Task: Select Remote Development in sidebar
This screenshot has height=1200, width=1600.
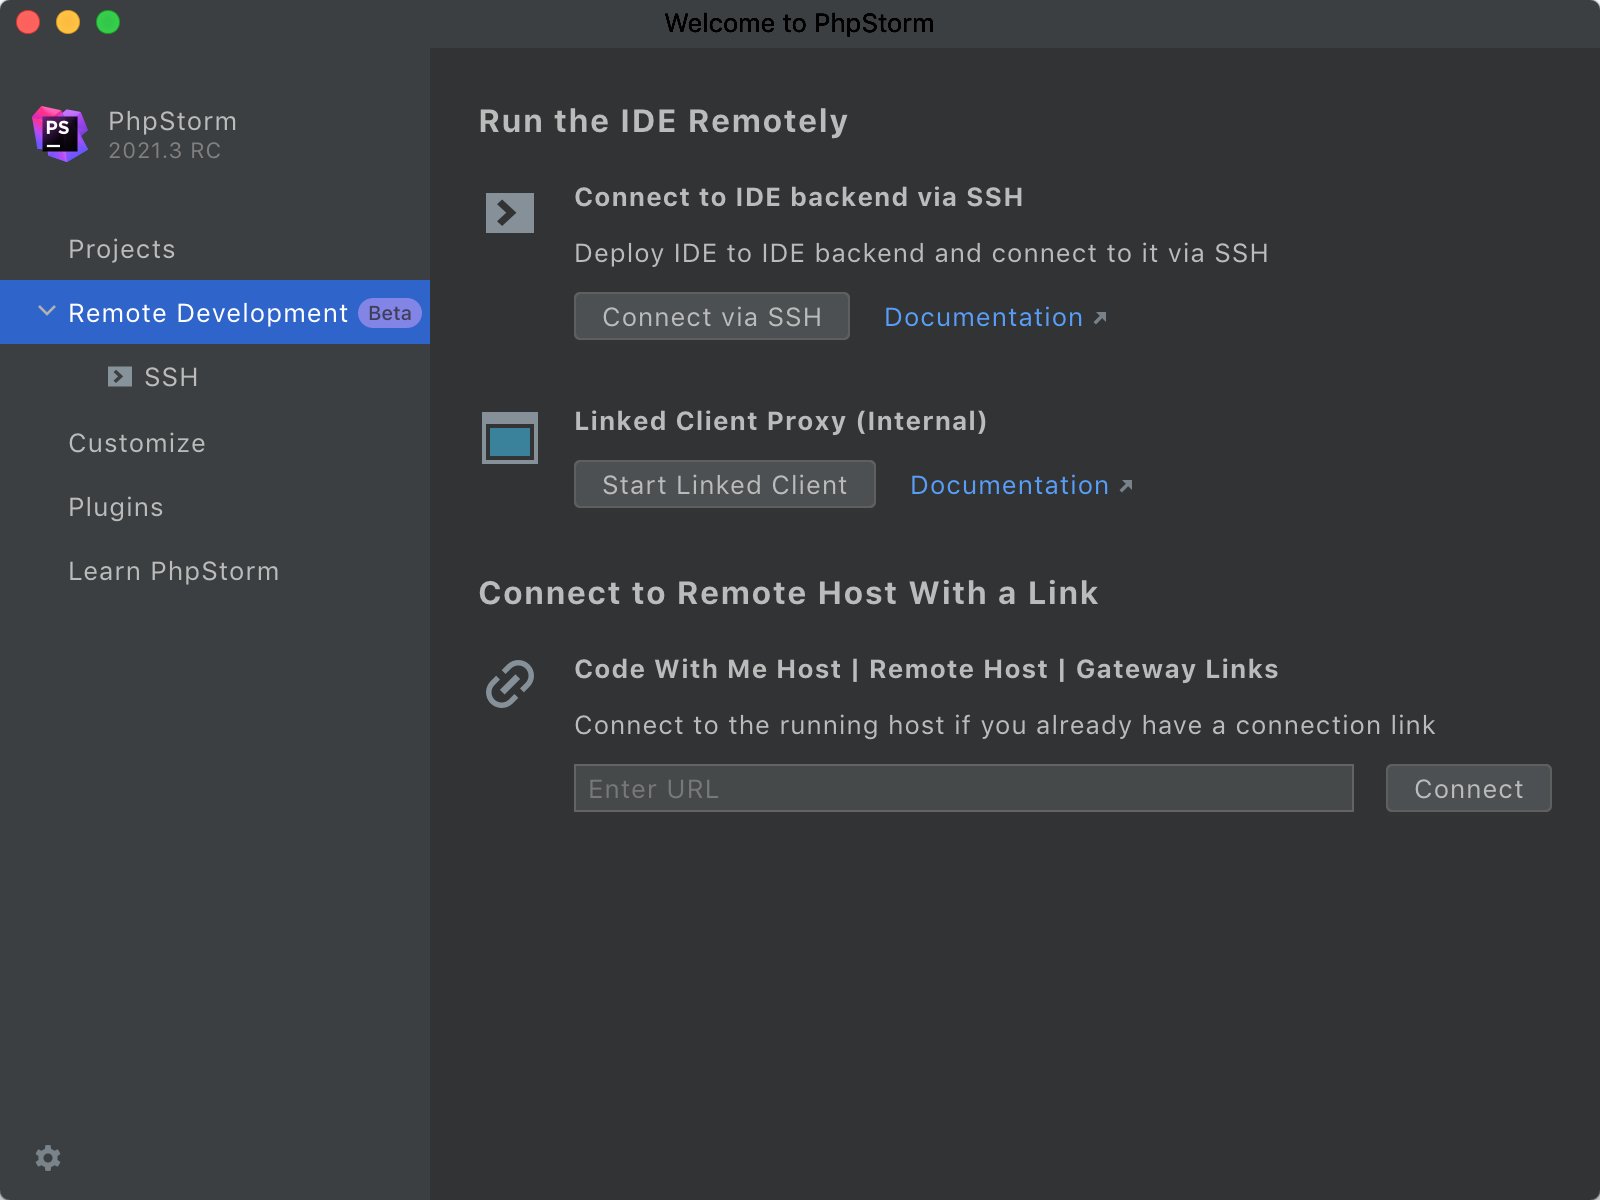Action: click(x=215, y=313)
